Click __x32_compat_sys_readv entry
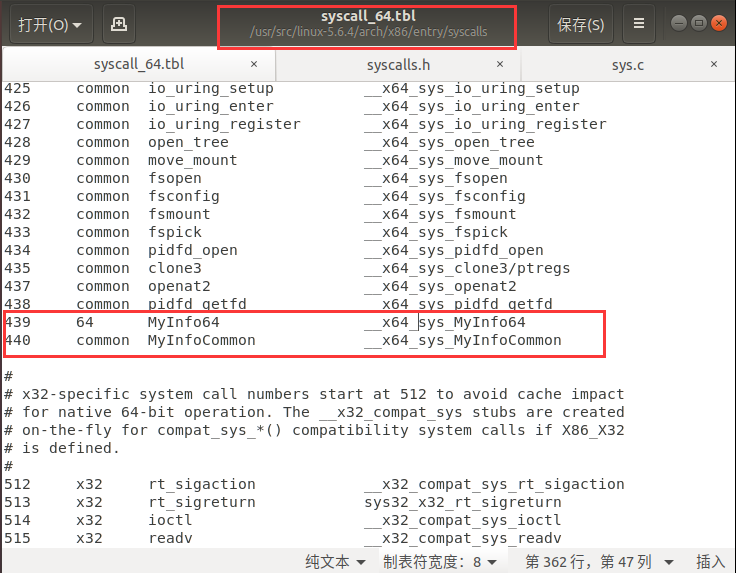736x573 pixels. coord(463,538)
